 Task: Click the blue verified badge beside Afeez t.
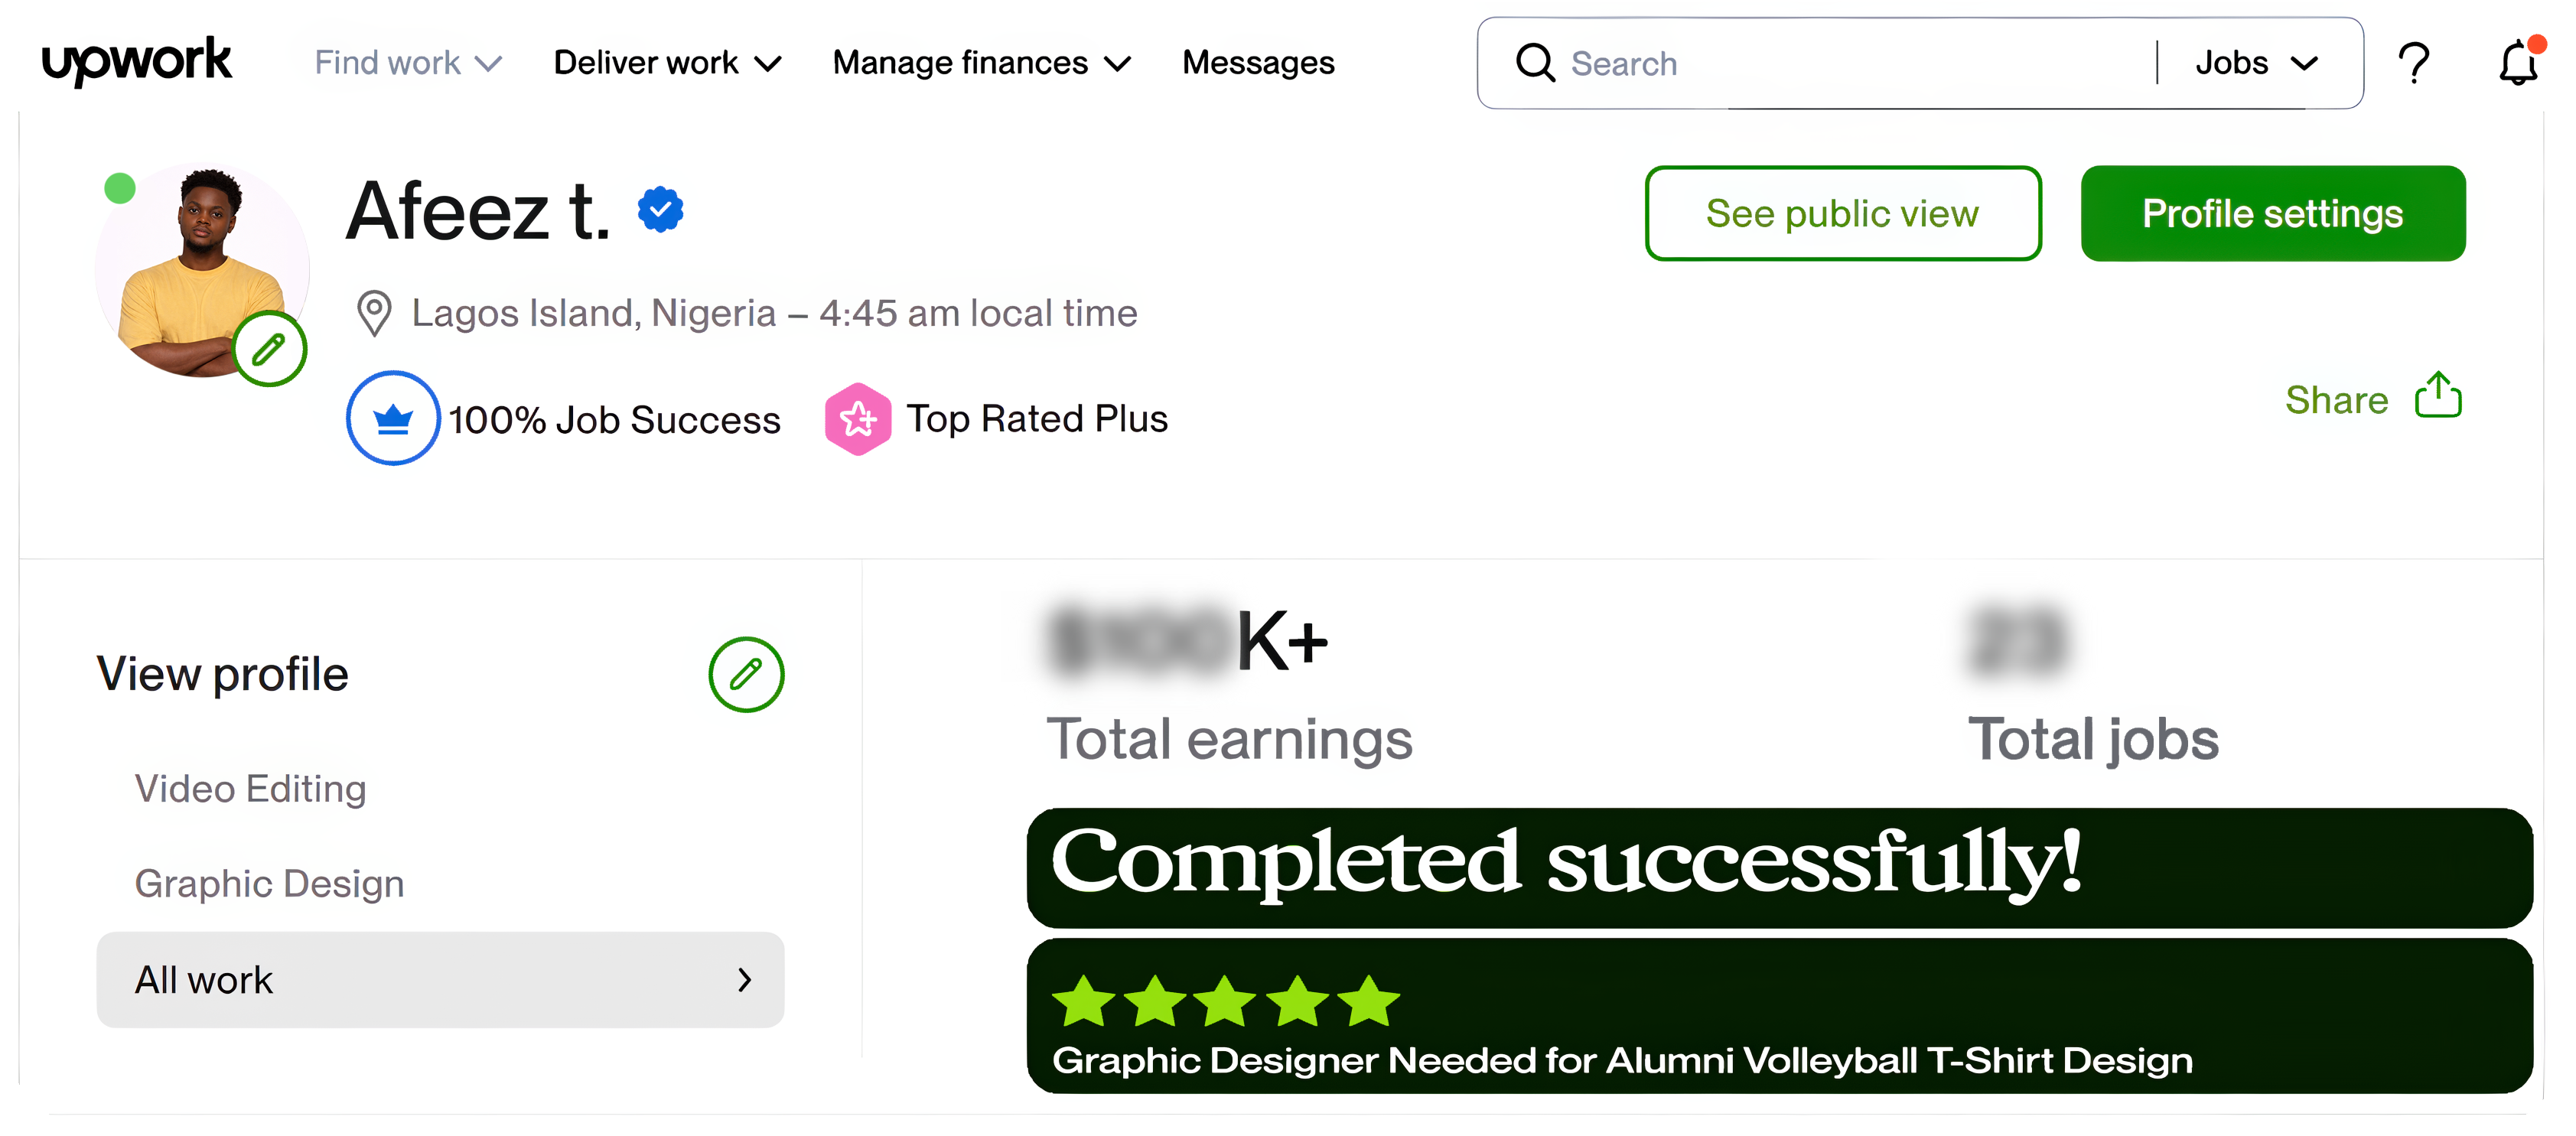pyautogui.click(x=661, y=208)
